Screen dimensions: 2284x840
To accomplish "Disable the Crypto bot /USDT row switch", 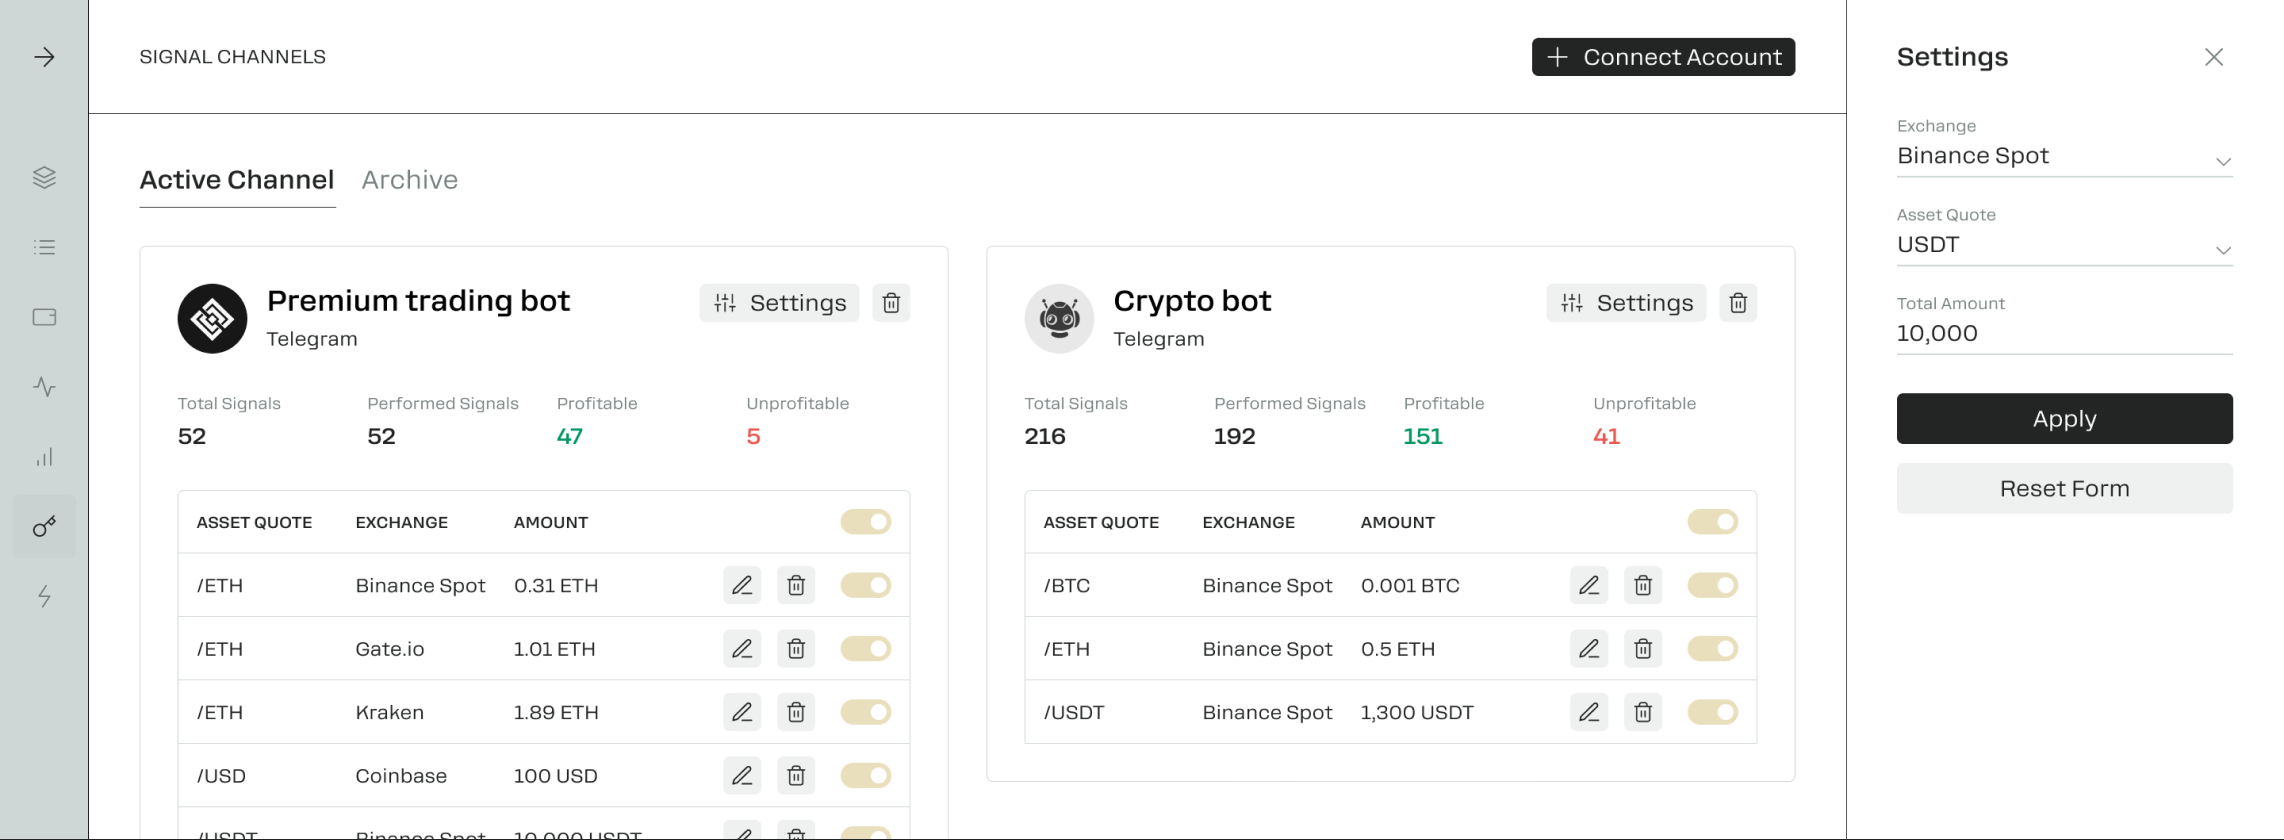I will click(1712, 712).
